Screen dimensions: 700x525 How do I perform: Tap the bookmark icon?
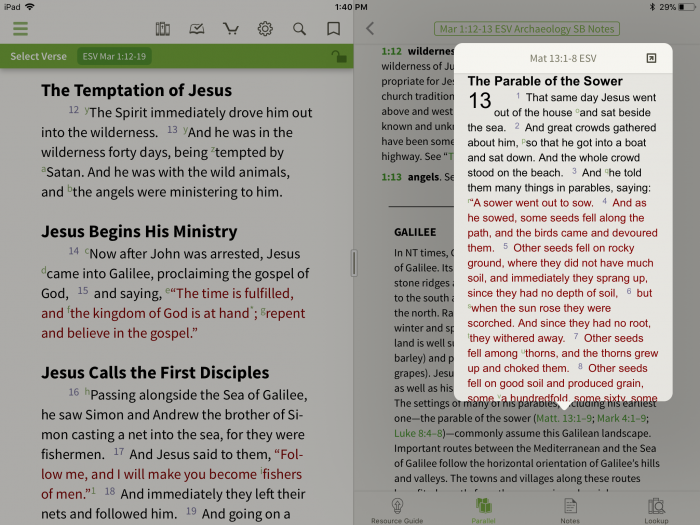(333, 29)
